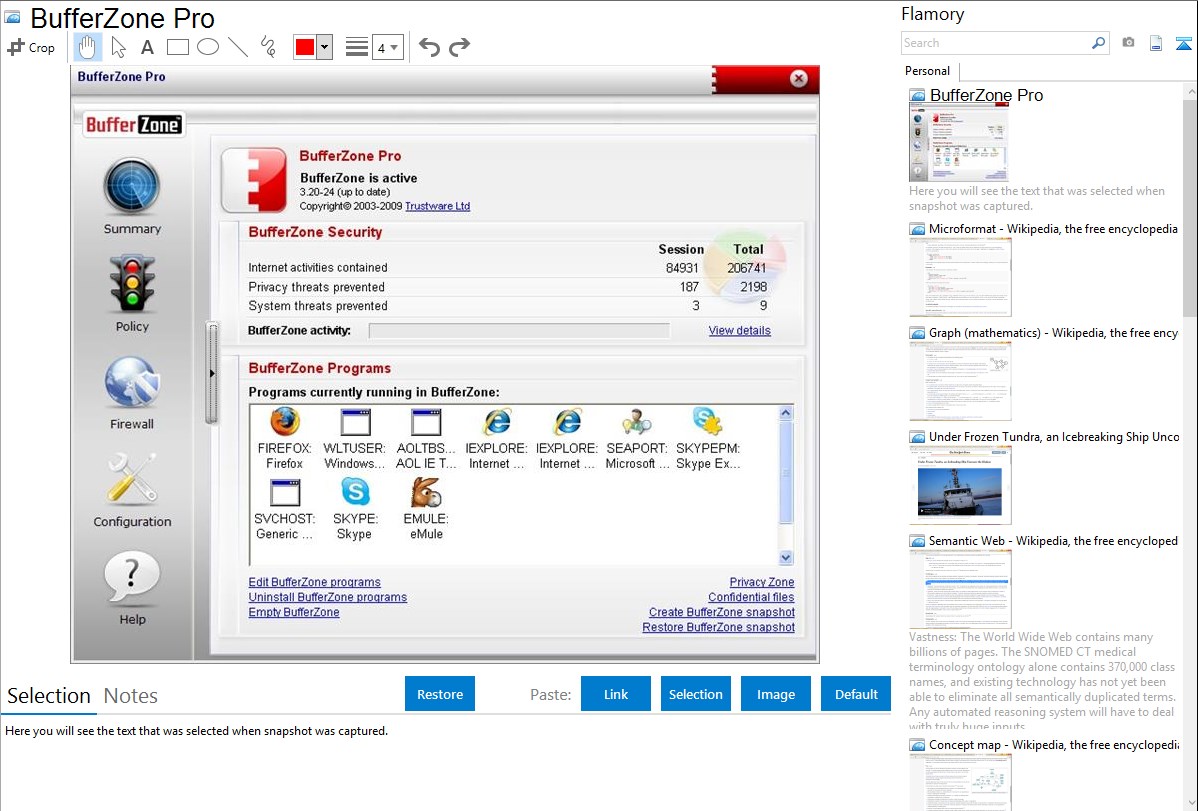This screenshot has width=1198, height=811.
Task: Open the Summary section in BufferZone sidebar
Action: pos(132,196)
